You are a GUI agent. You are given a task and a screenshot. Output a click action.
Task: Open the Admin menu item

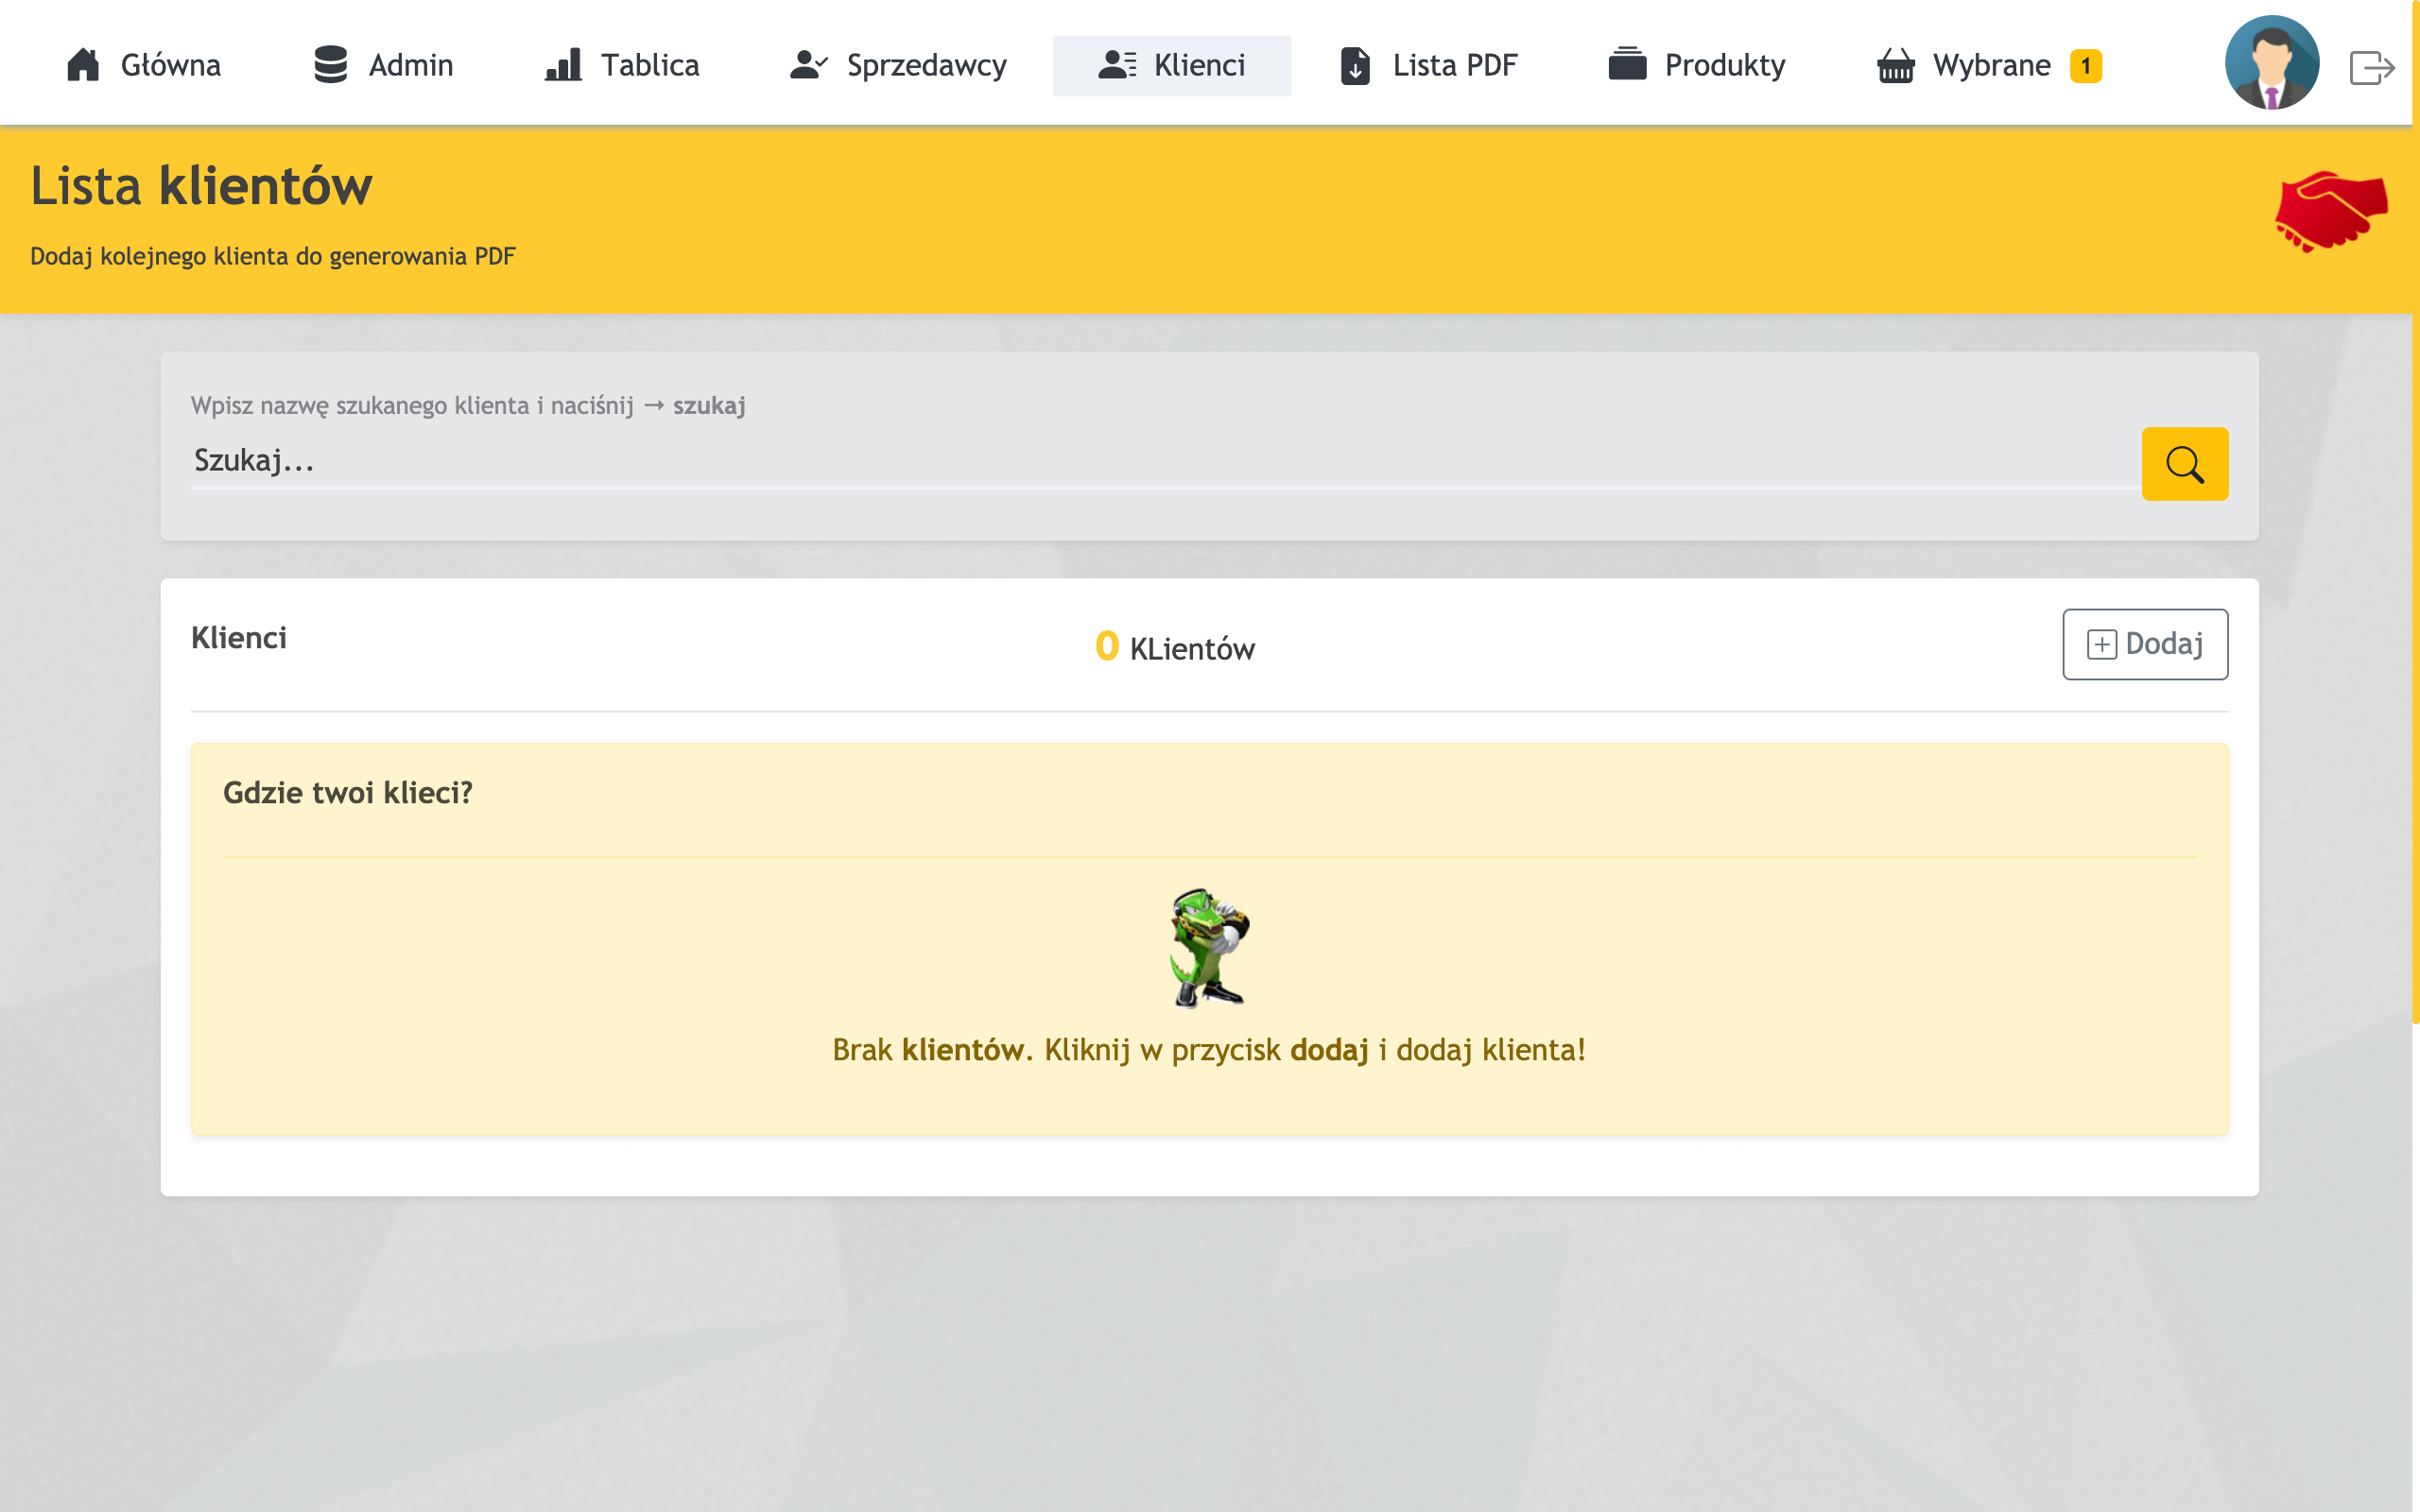pyautogui.click(x=410, y=66)
